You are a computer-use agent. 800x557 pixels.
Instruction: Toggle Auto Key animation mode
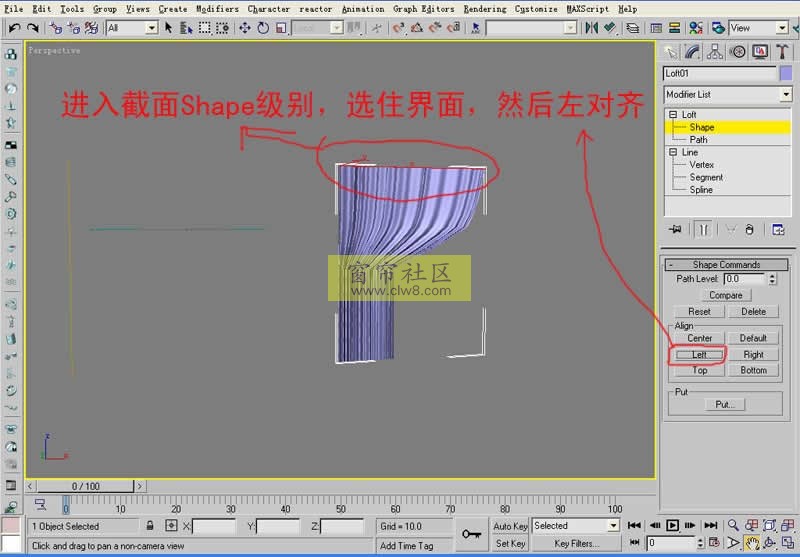(510, 526)
